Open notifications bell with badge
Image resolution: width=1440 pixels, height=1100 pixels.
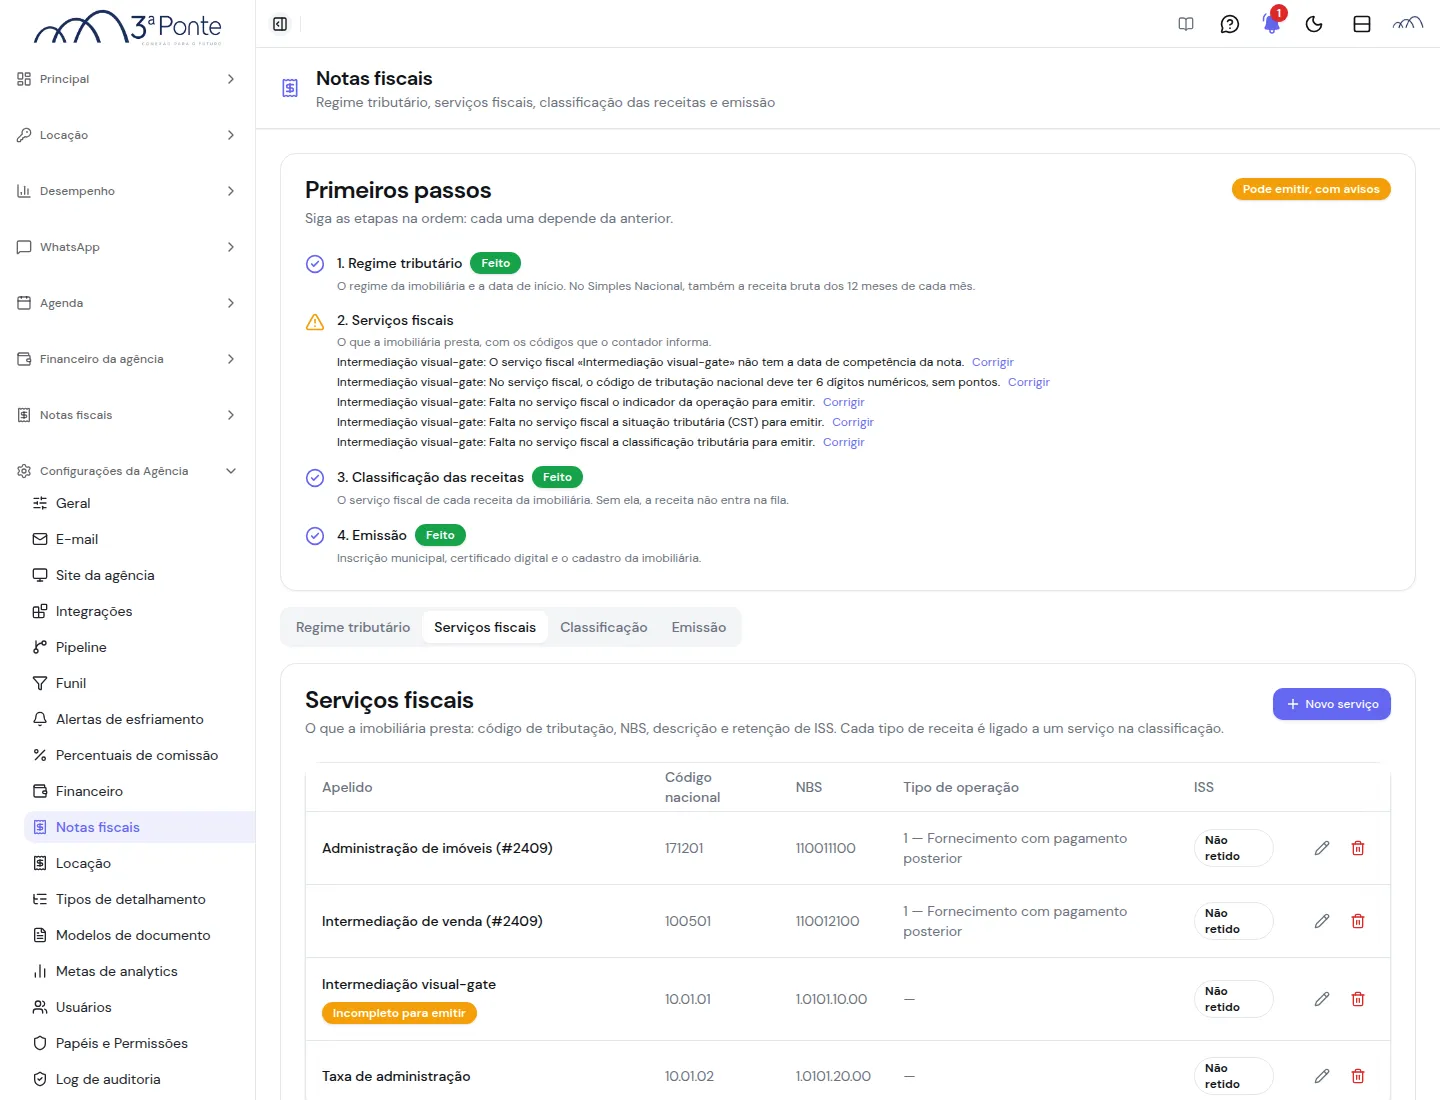[1272, 22]
